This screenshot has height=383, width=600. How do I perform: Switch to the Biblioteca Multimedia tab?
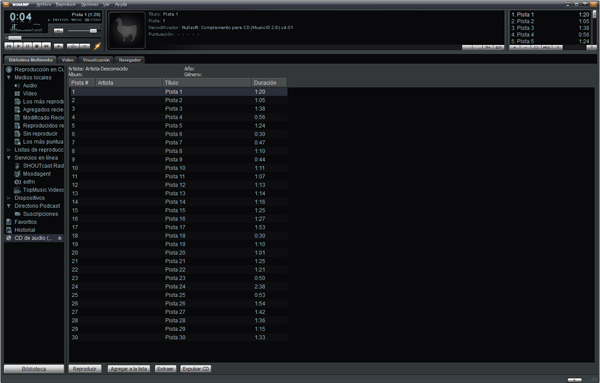point(31,60)
